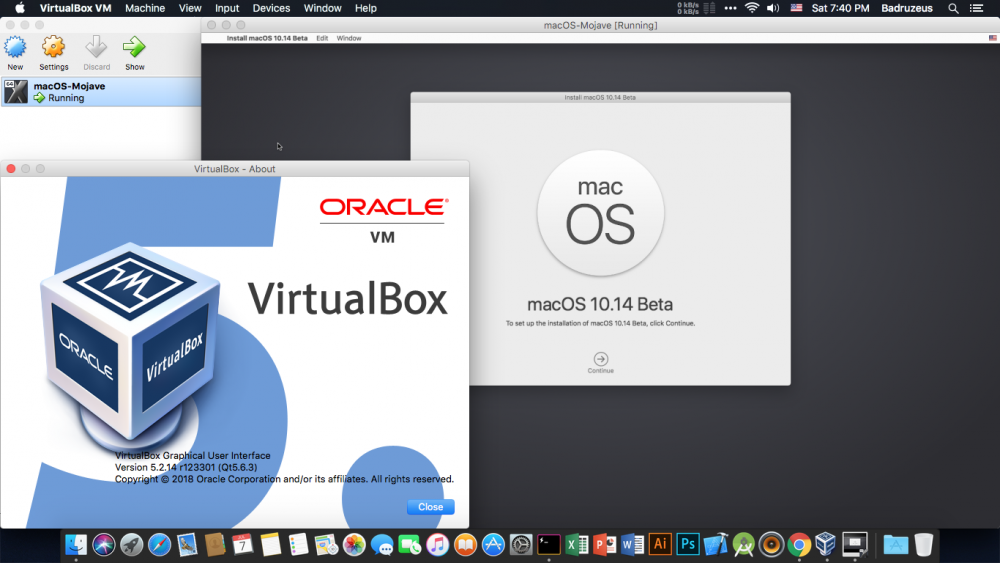Image resolution: width=1000 pixels, height=563 pixels.
Task: Open Calendar in the Dock
Action: click(243, 545)
